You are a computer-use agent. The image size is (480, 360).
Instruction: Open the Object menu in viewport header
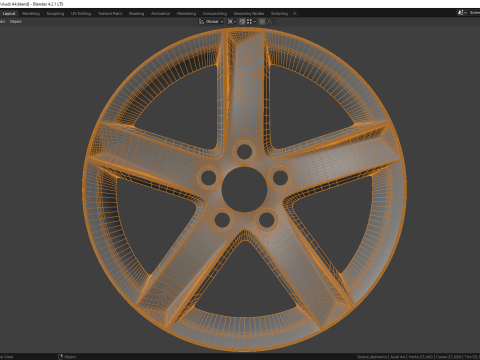click(16, 22)
